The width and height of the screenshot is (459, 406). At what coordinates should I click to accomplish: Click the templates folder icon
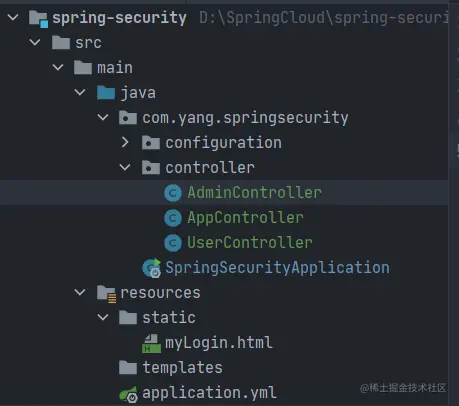(128, 368)
